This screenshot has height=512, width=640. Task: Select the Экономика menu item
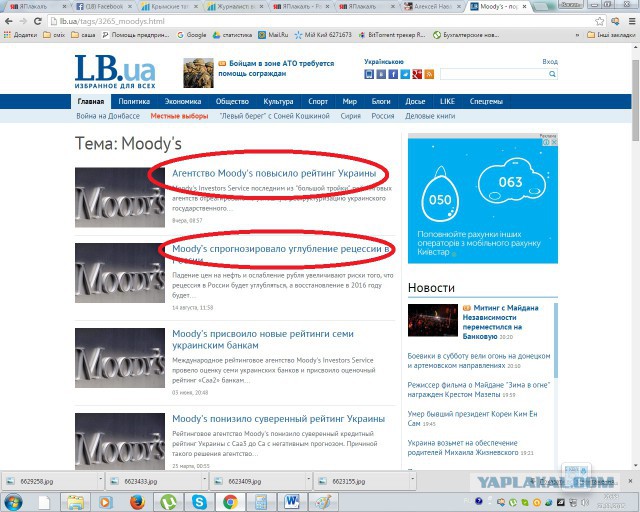tap(183, 102)
